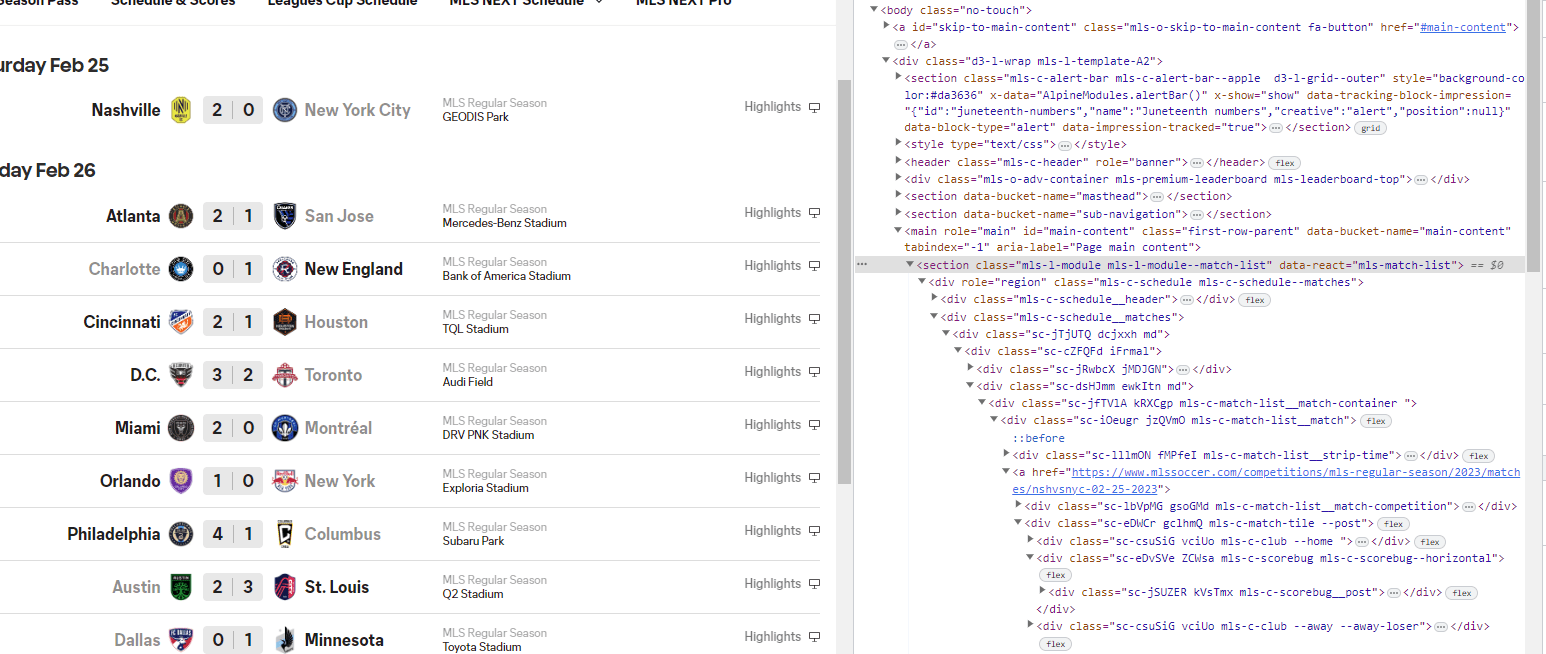Viewport: 1546px width, 654px height.
Task: Click the Houston Dynamo logo
Action: coord(285,322)
